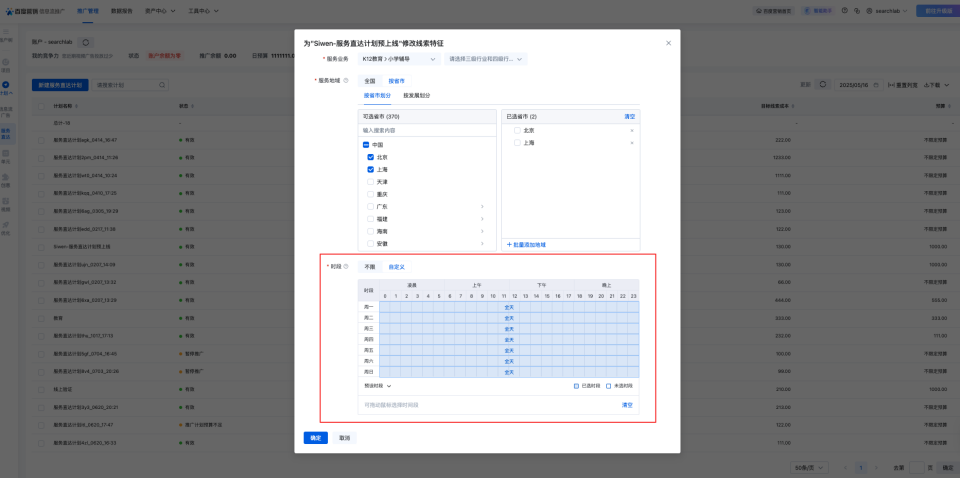Click 周三 全天 row in time grid
Screen dimensions: 960x478
pyautogui.click(x=509, y=328)
